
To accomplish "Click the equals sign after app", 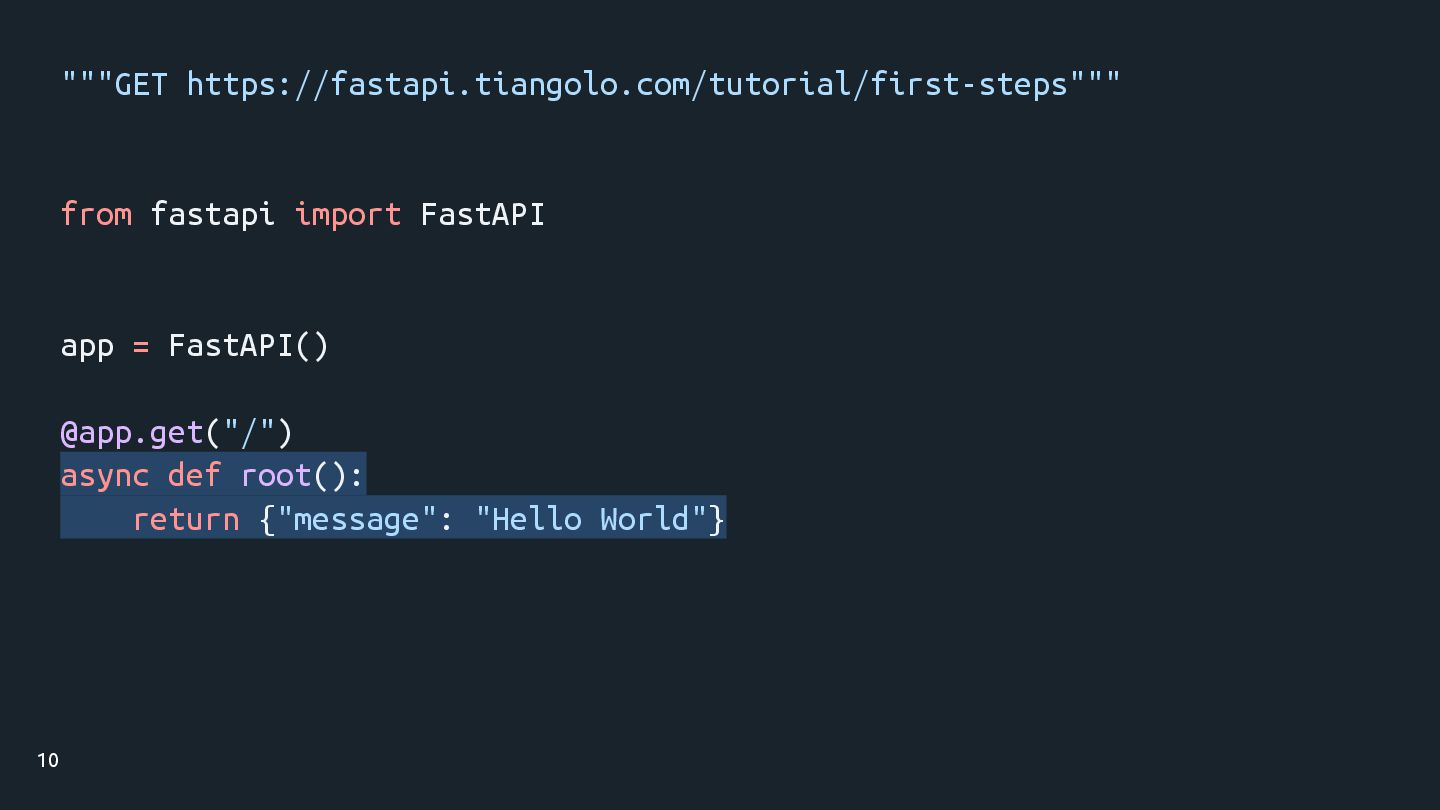I will coord(141,346).
